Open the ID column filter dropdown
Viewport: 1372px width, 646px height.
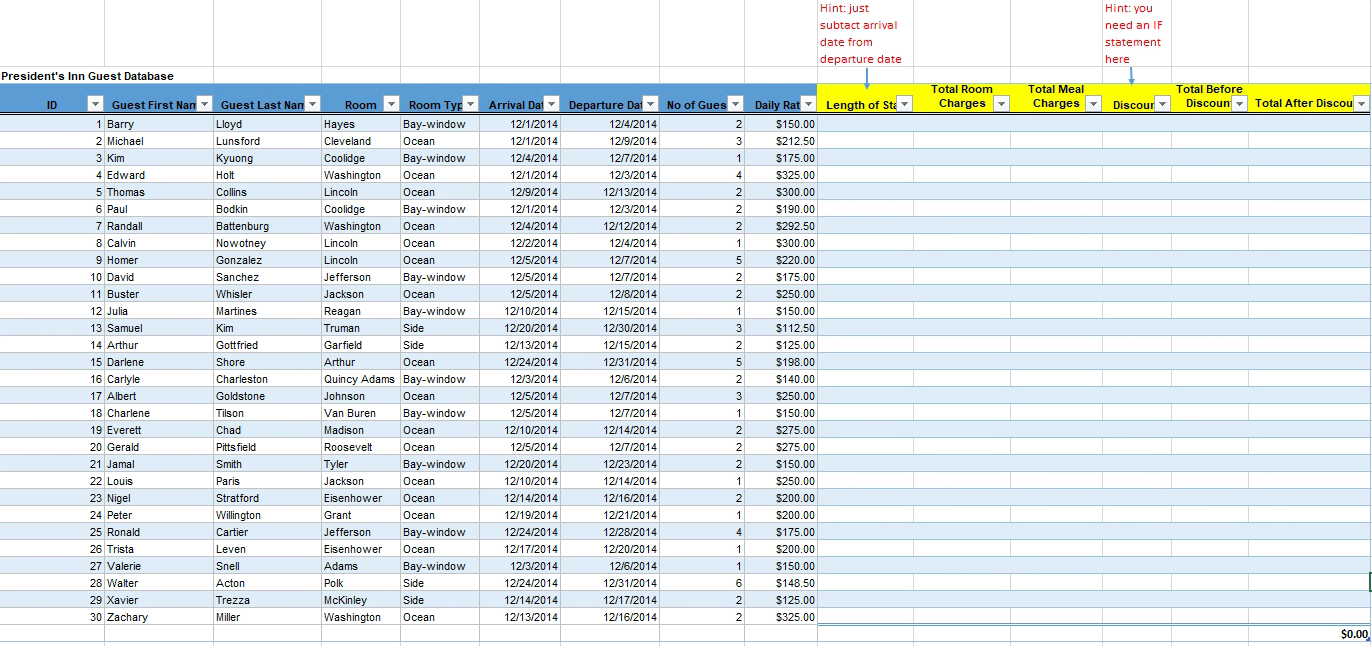point(95,103)
